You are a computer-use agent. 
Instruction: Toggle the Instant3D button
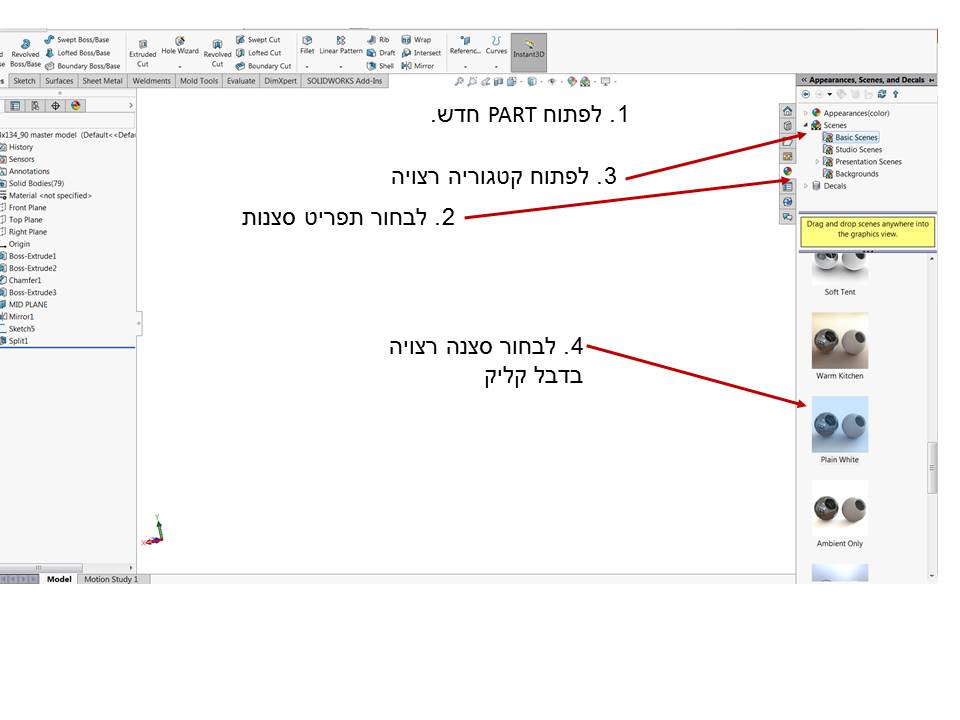click(528, 50)
